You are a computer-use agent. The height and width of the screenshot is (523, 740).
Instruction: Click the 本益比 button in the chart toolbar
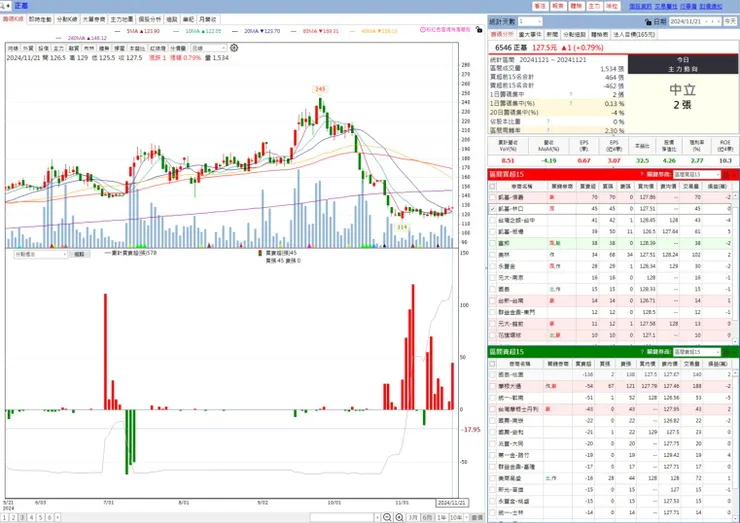(137, 48)
